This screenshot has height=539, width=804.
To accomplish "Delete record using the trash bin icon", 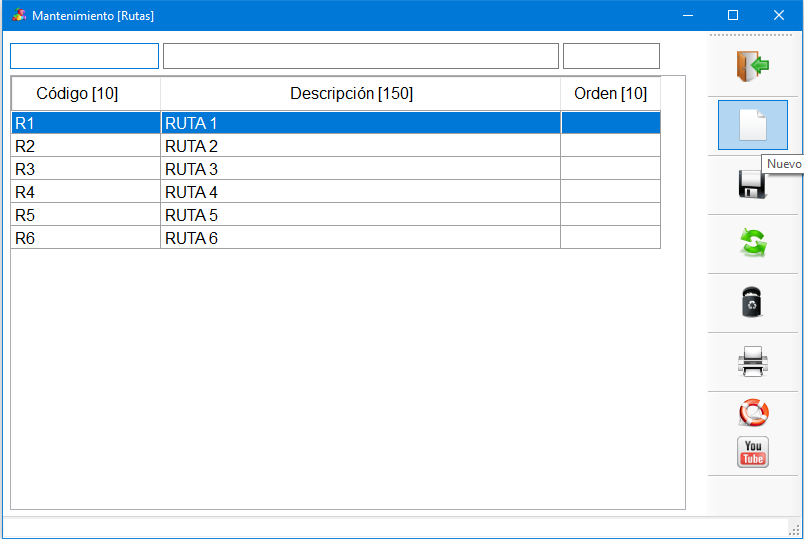I will point(752,302).
